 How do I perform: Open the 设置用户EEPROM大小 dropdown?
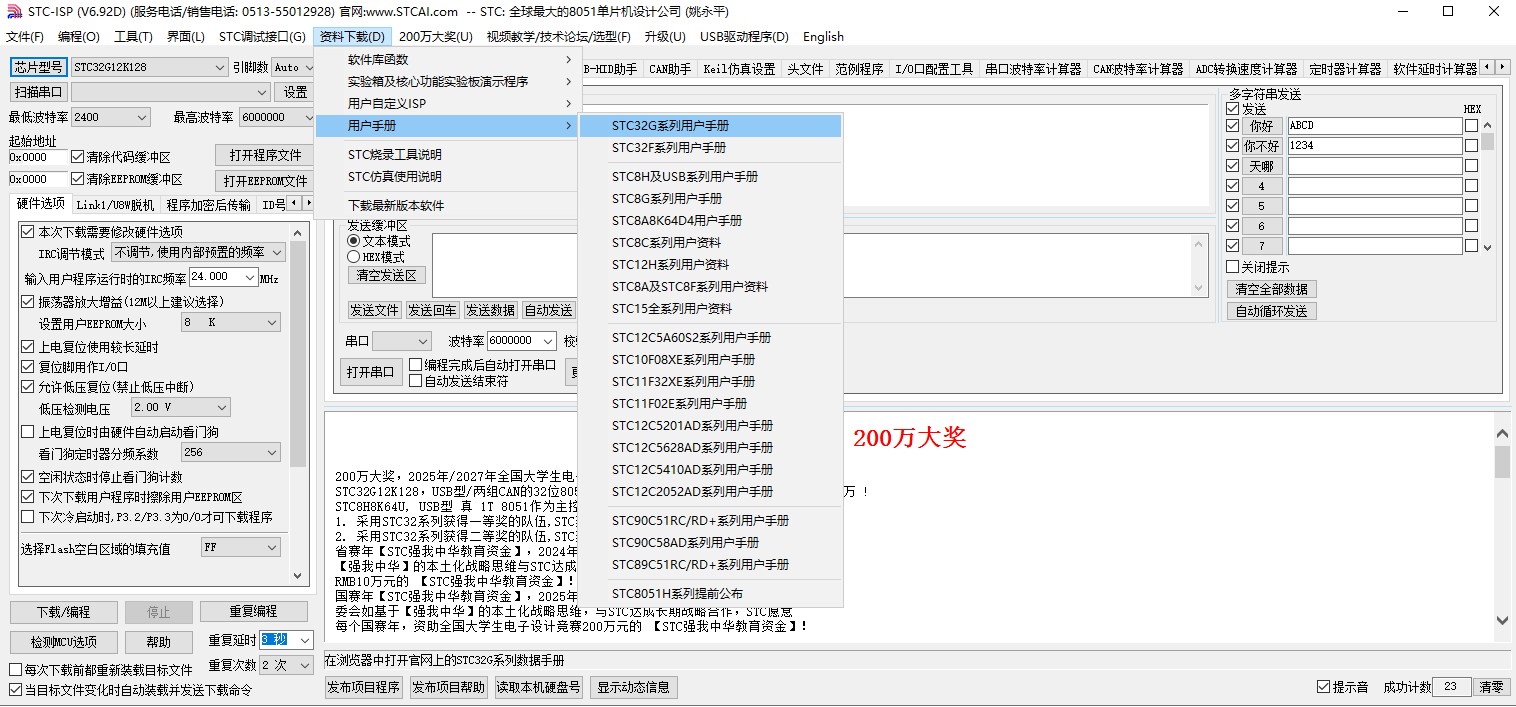click(x=230, y=323)
